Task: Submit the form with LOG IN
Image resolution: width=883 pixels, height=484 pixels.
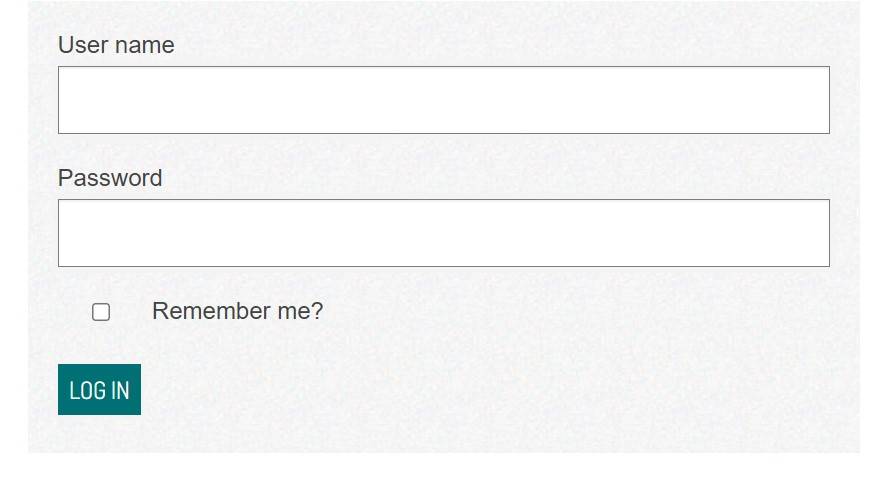Action: pos(99,390)
